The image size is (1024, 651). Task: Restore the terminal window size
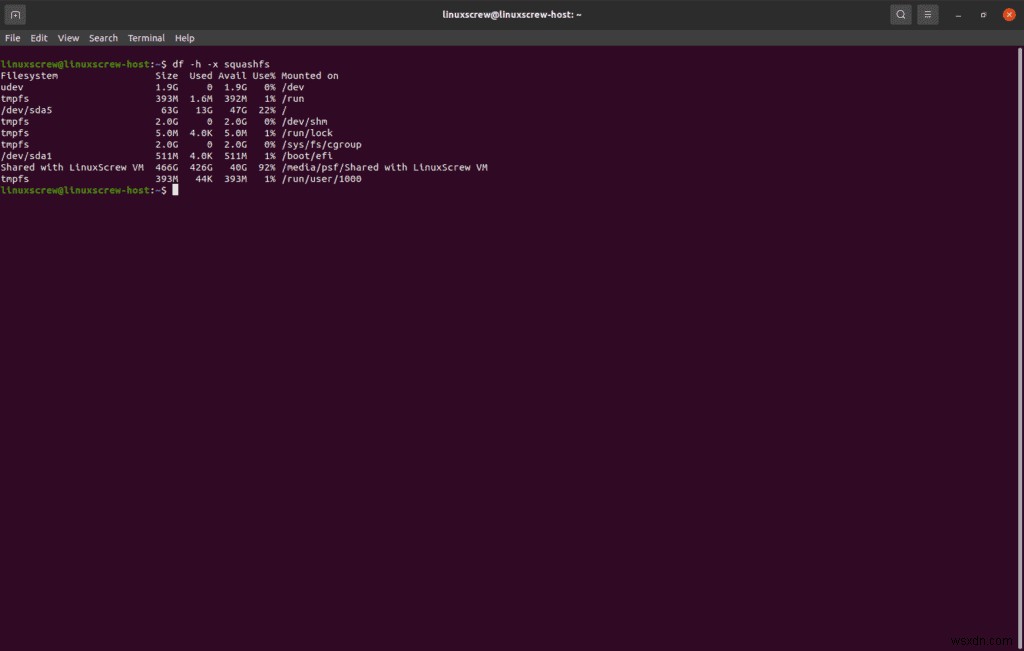point(982,14)
